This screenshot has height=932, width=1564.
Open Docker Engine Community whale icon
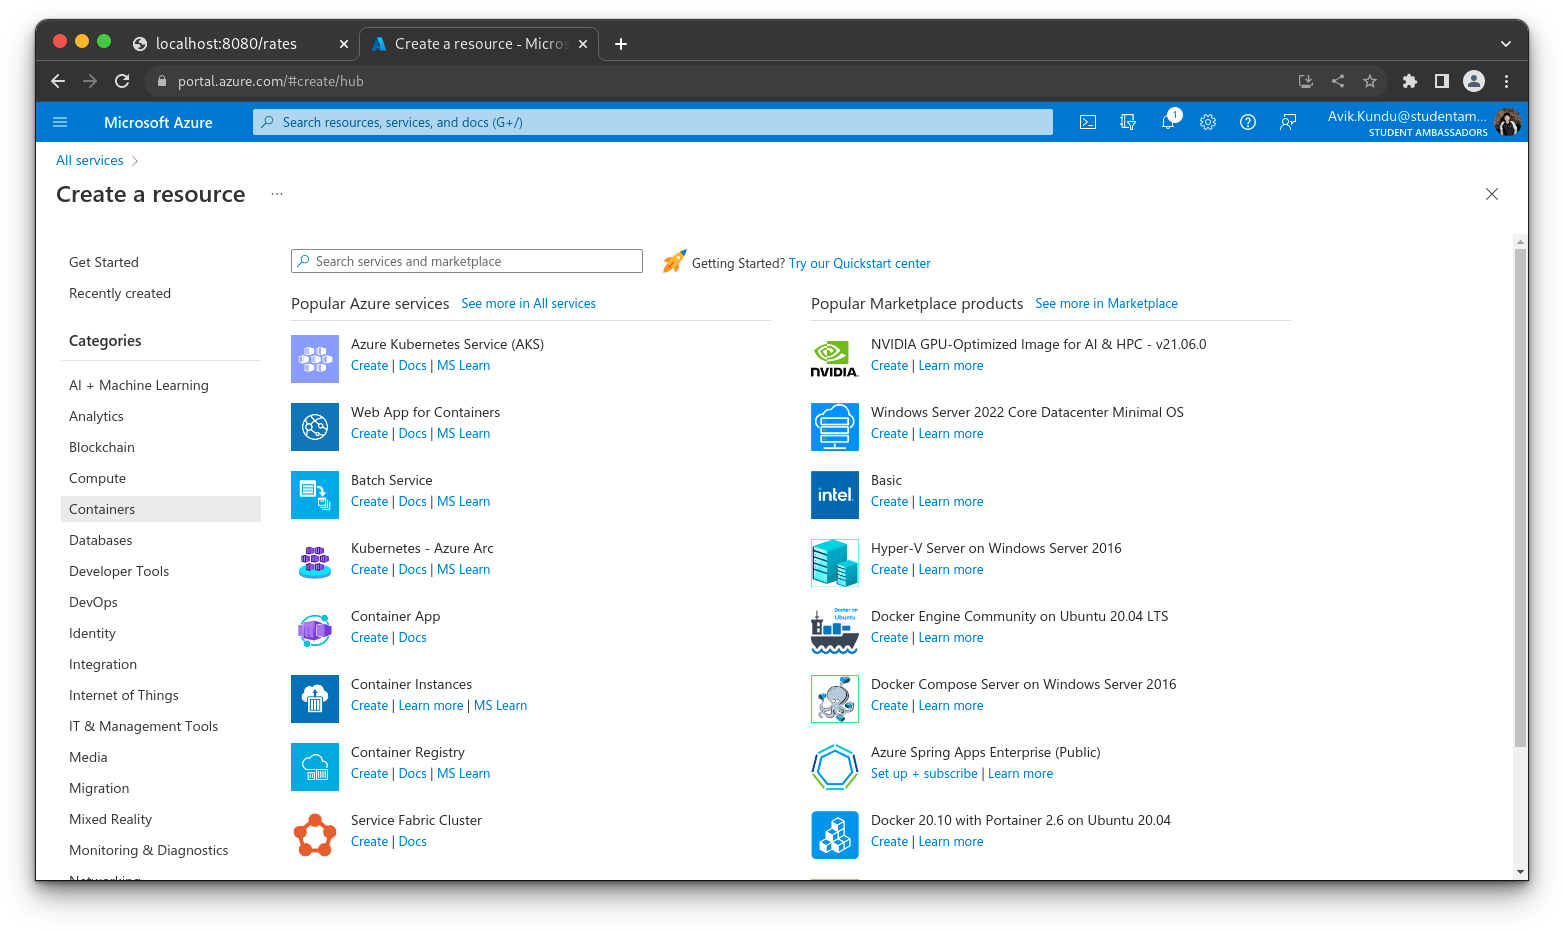[834, 631]
